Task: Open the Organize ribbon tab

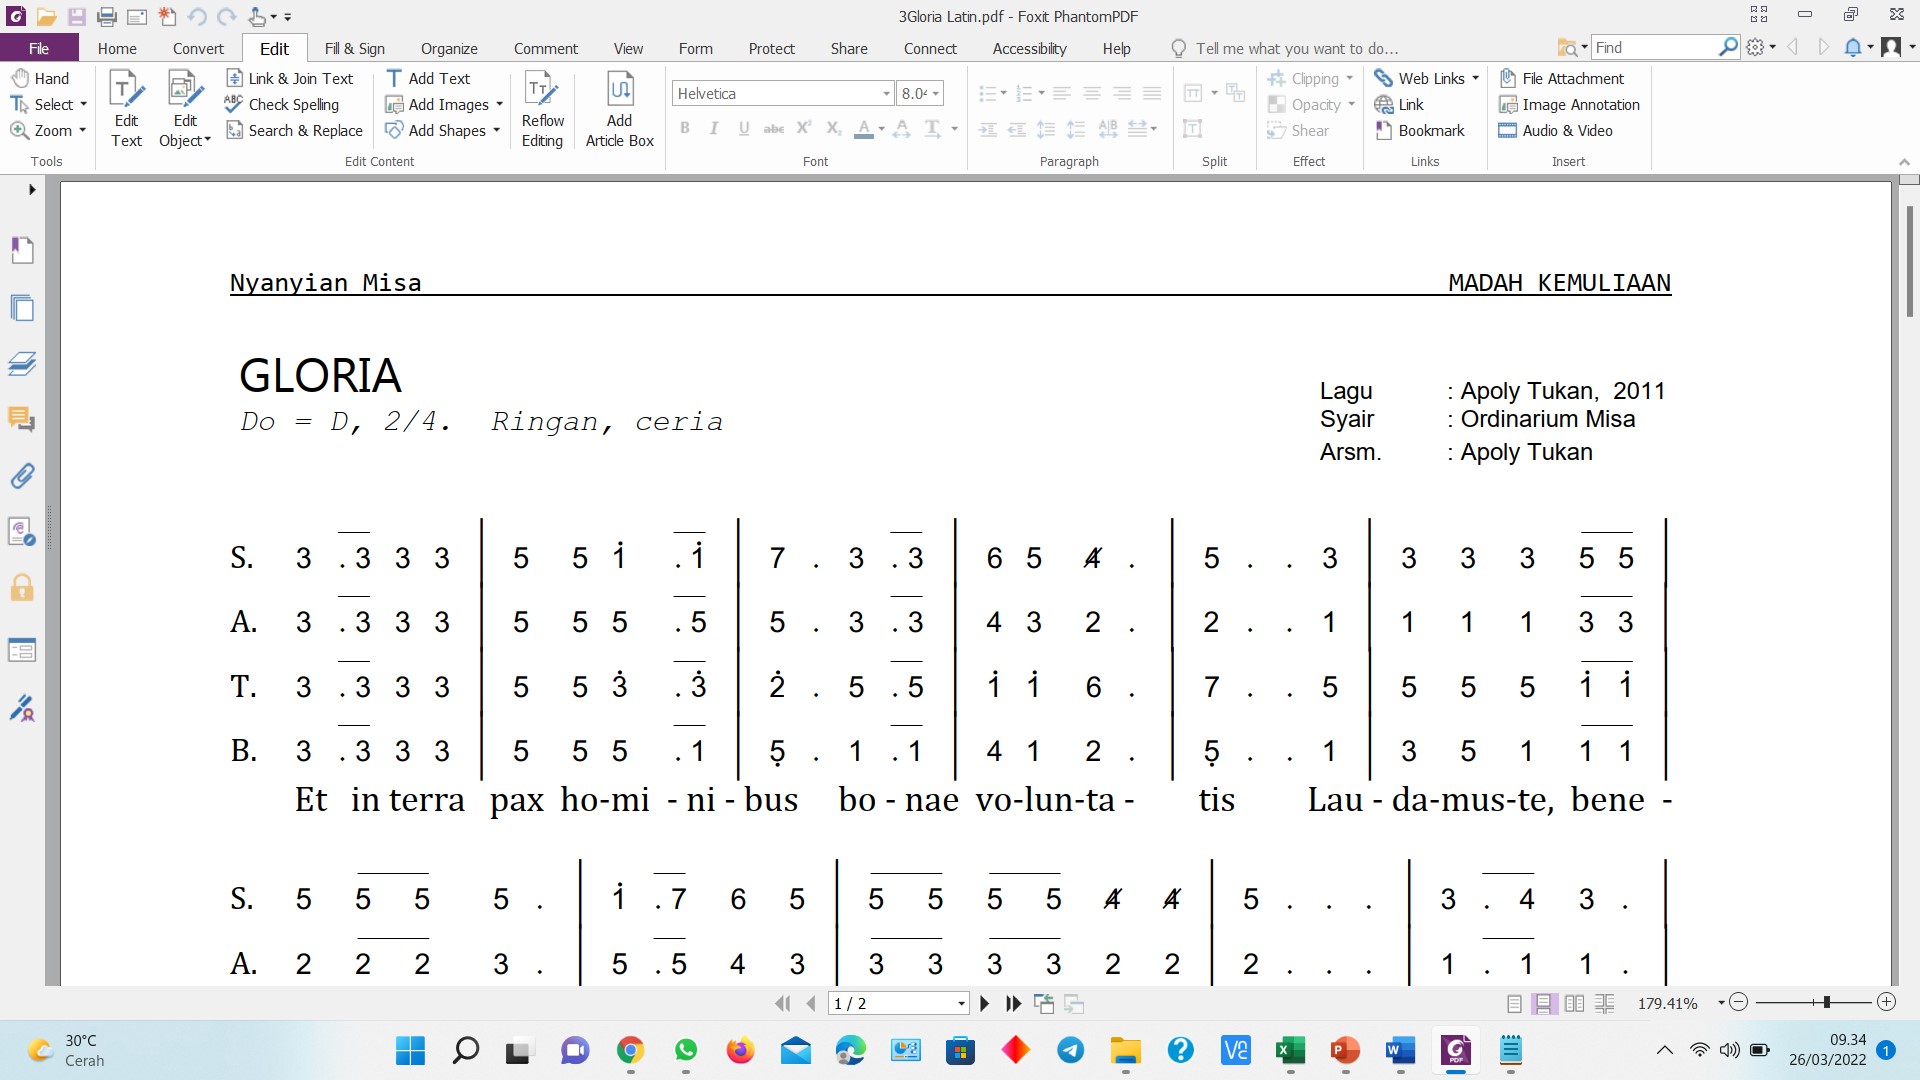Action: pyautogui.click(x=448, y=48)
